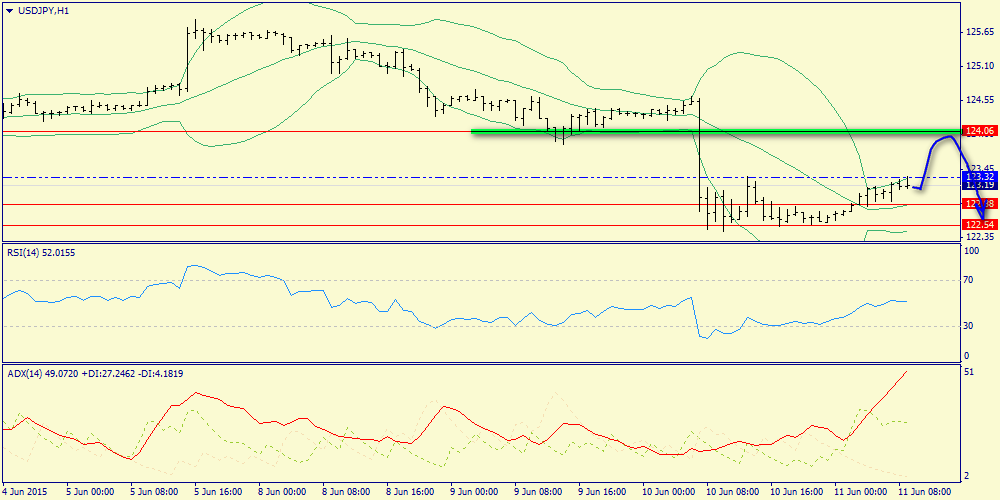This screenshot has height=500, width=1000.
Task: Click the ADX scale value 51
Action: click(971, 371)
